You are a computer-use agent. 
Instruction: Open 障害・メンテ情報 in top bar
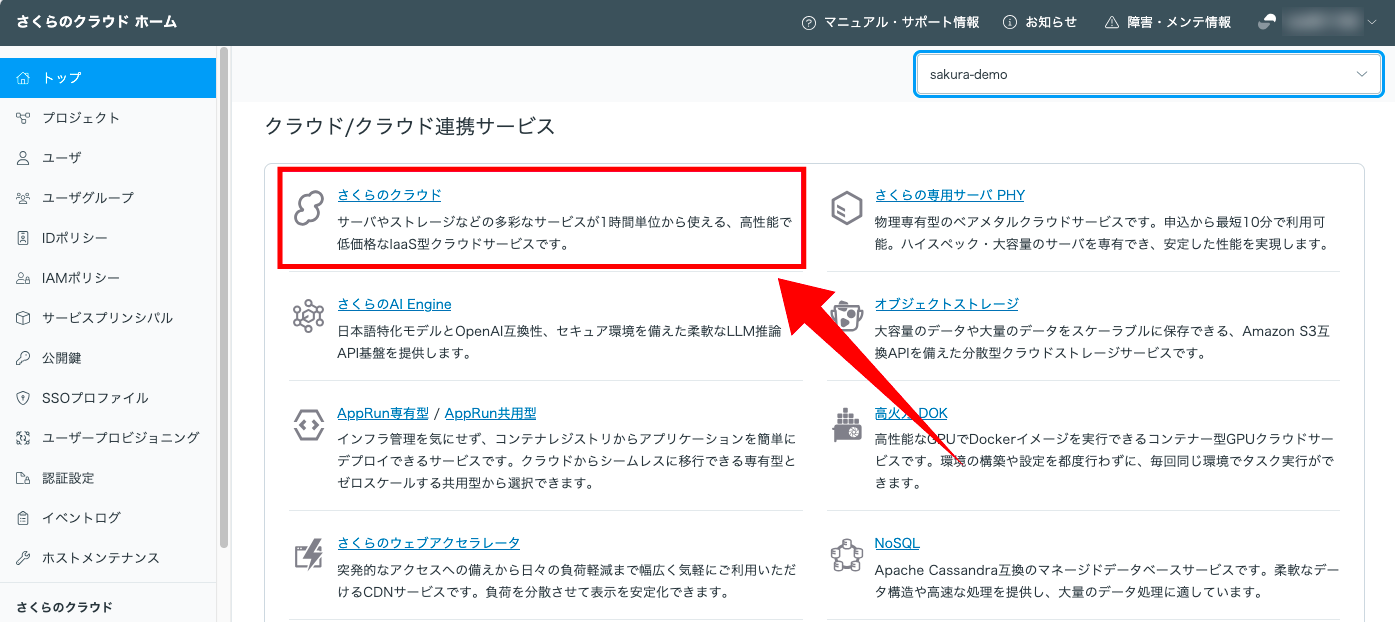(1167, 22)
